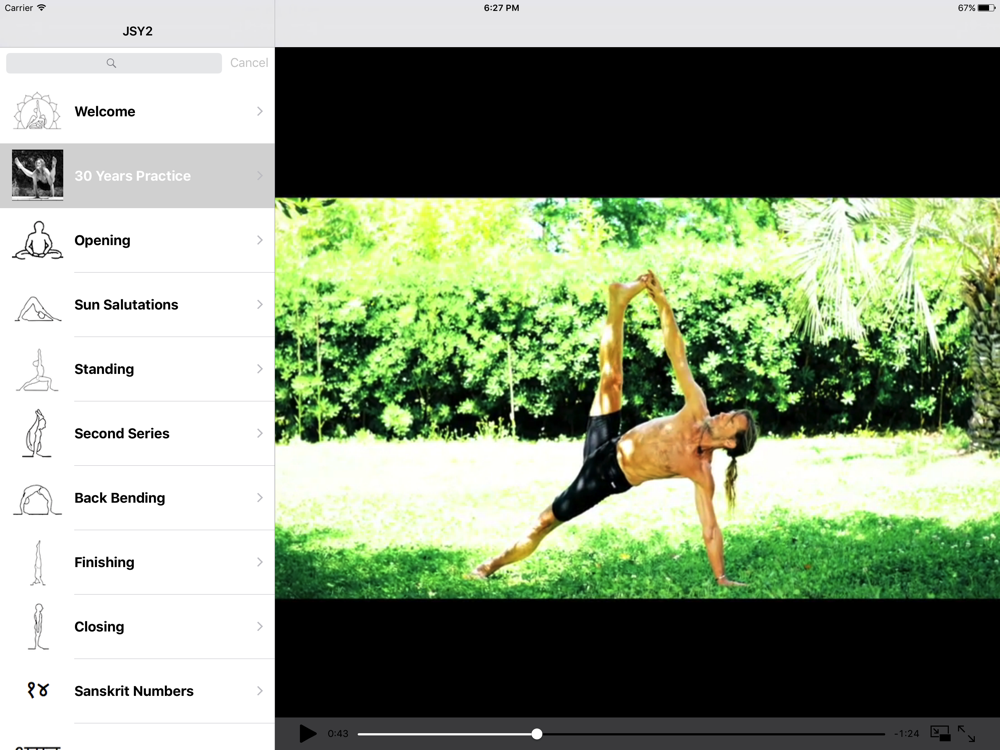Click the unplayed portion of video progress bar
The image size is (1000, 750).
[x=713, y=734]
